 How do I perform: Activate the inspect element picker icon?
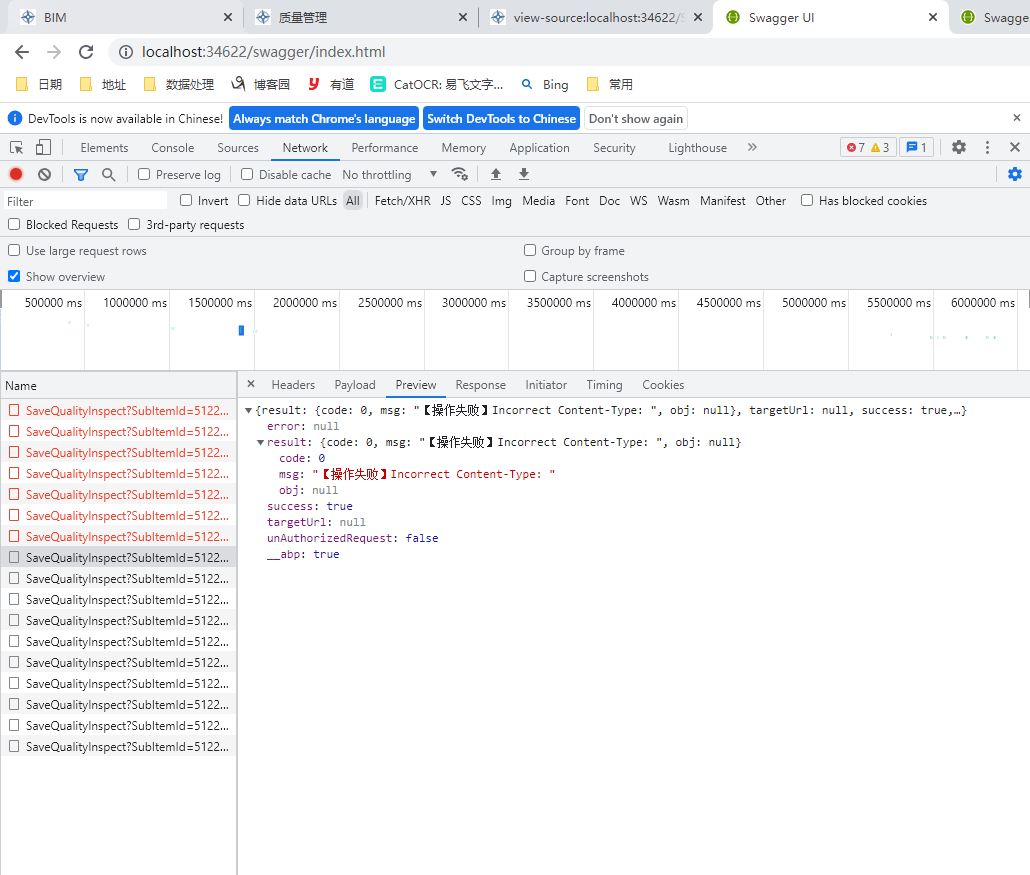[x=16, y=148]
